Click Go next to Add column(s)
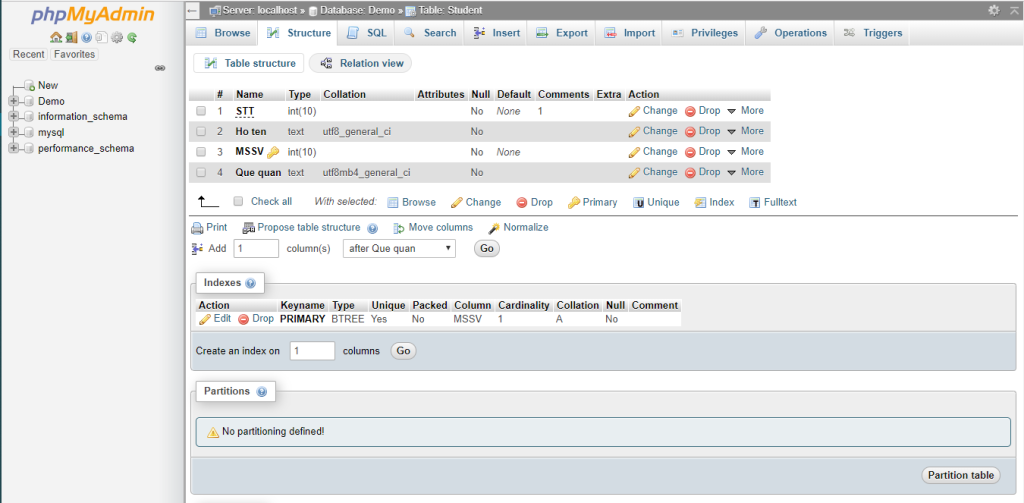Viewport: 1024px width, 503px height. (487, 248)
